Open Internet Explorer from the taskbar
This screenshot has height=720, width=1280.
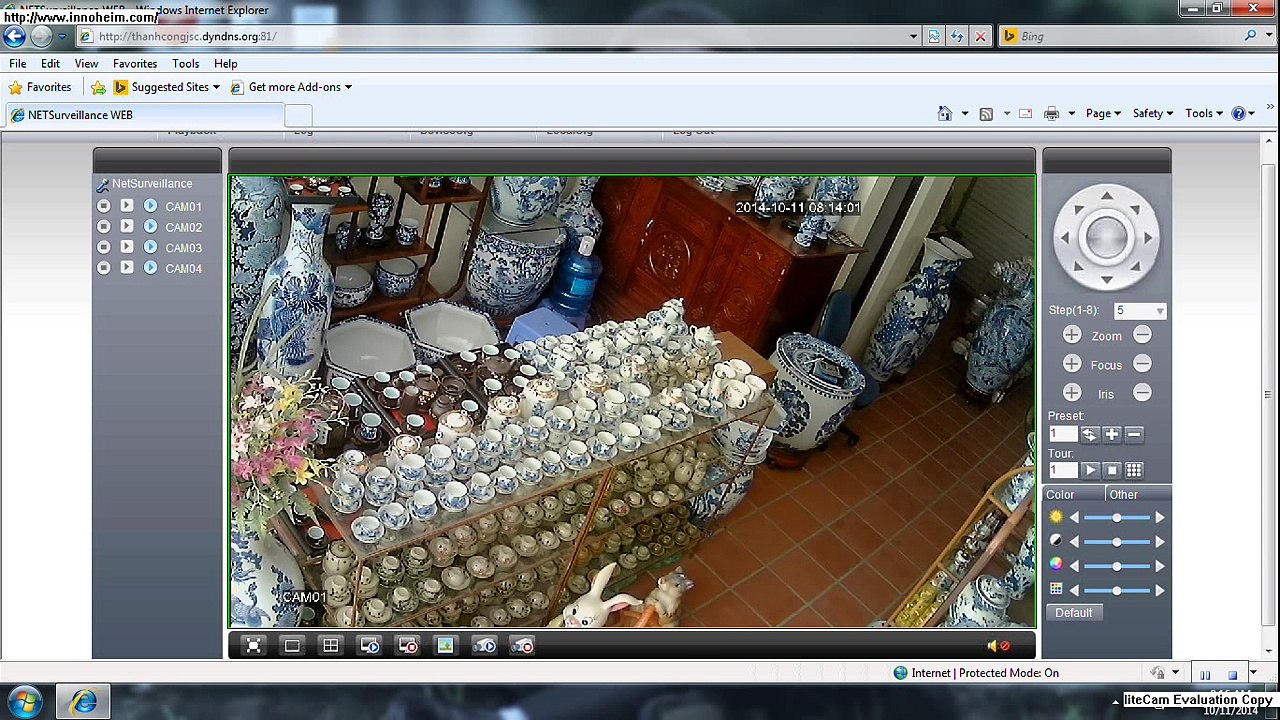click(83, 702)
